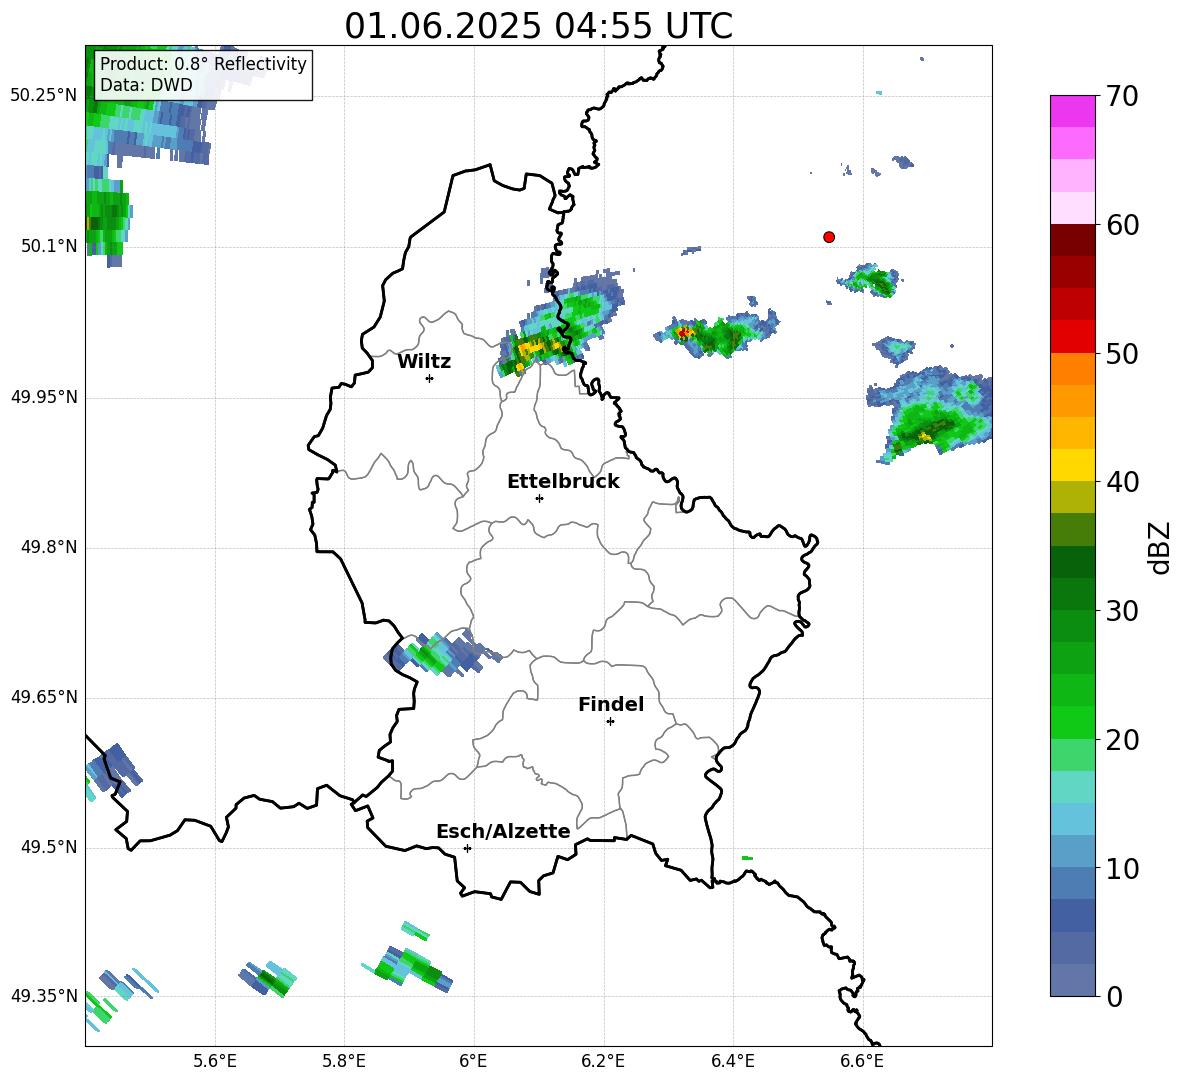Viewport: 1184px width, 1081px height.
Task: Click the magenta swatch atop the colorbar
Action: [1072, 111]
